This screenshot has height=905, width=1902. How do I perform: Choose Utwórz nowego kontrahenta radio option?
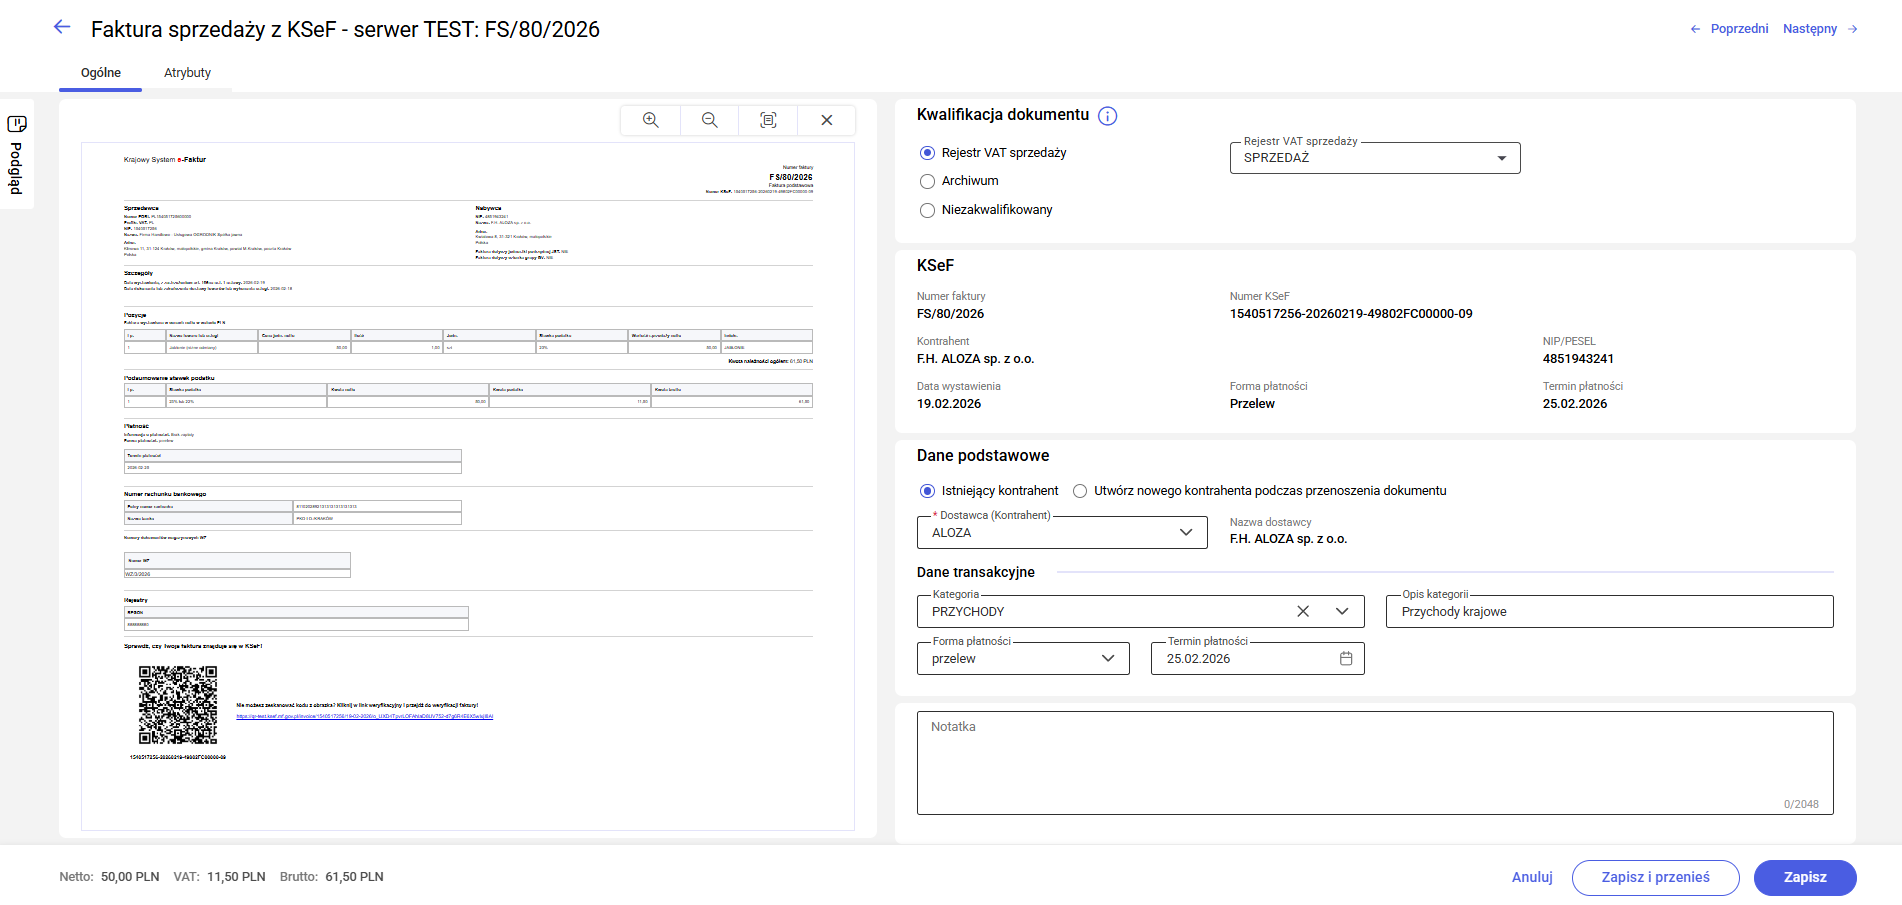[1080, 491]
